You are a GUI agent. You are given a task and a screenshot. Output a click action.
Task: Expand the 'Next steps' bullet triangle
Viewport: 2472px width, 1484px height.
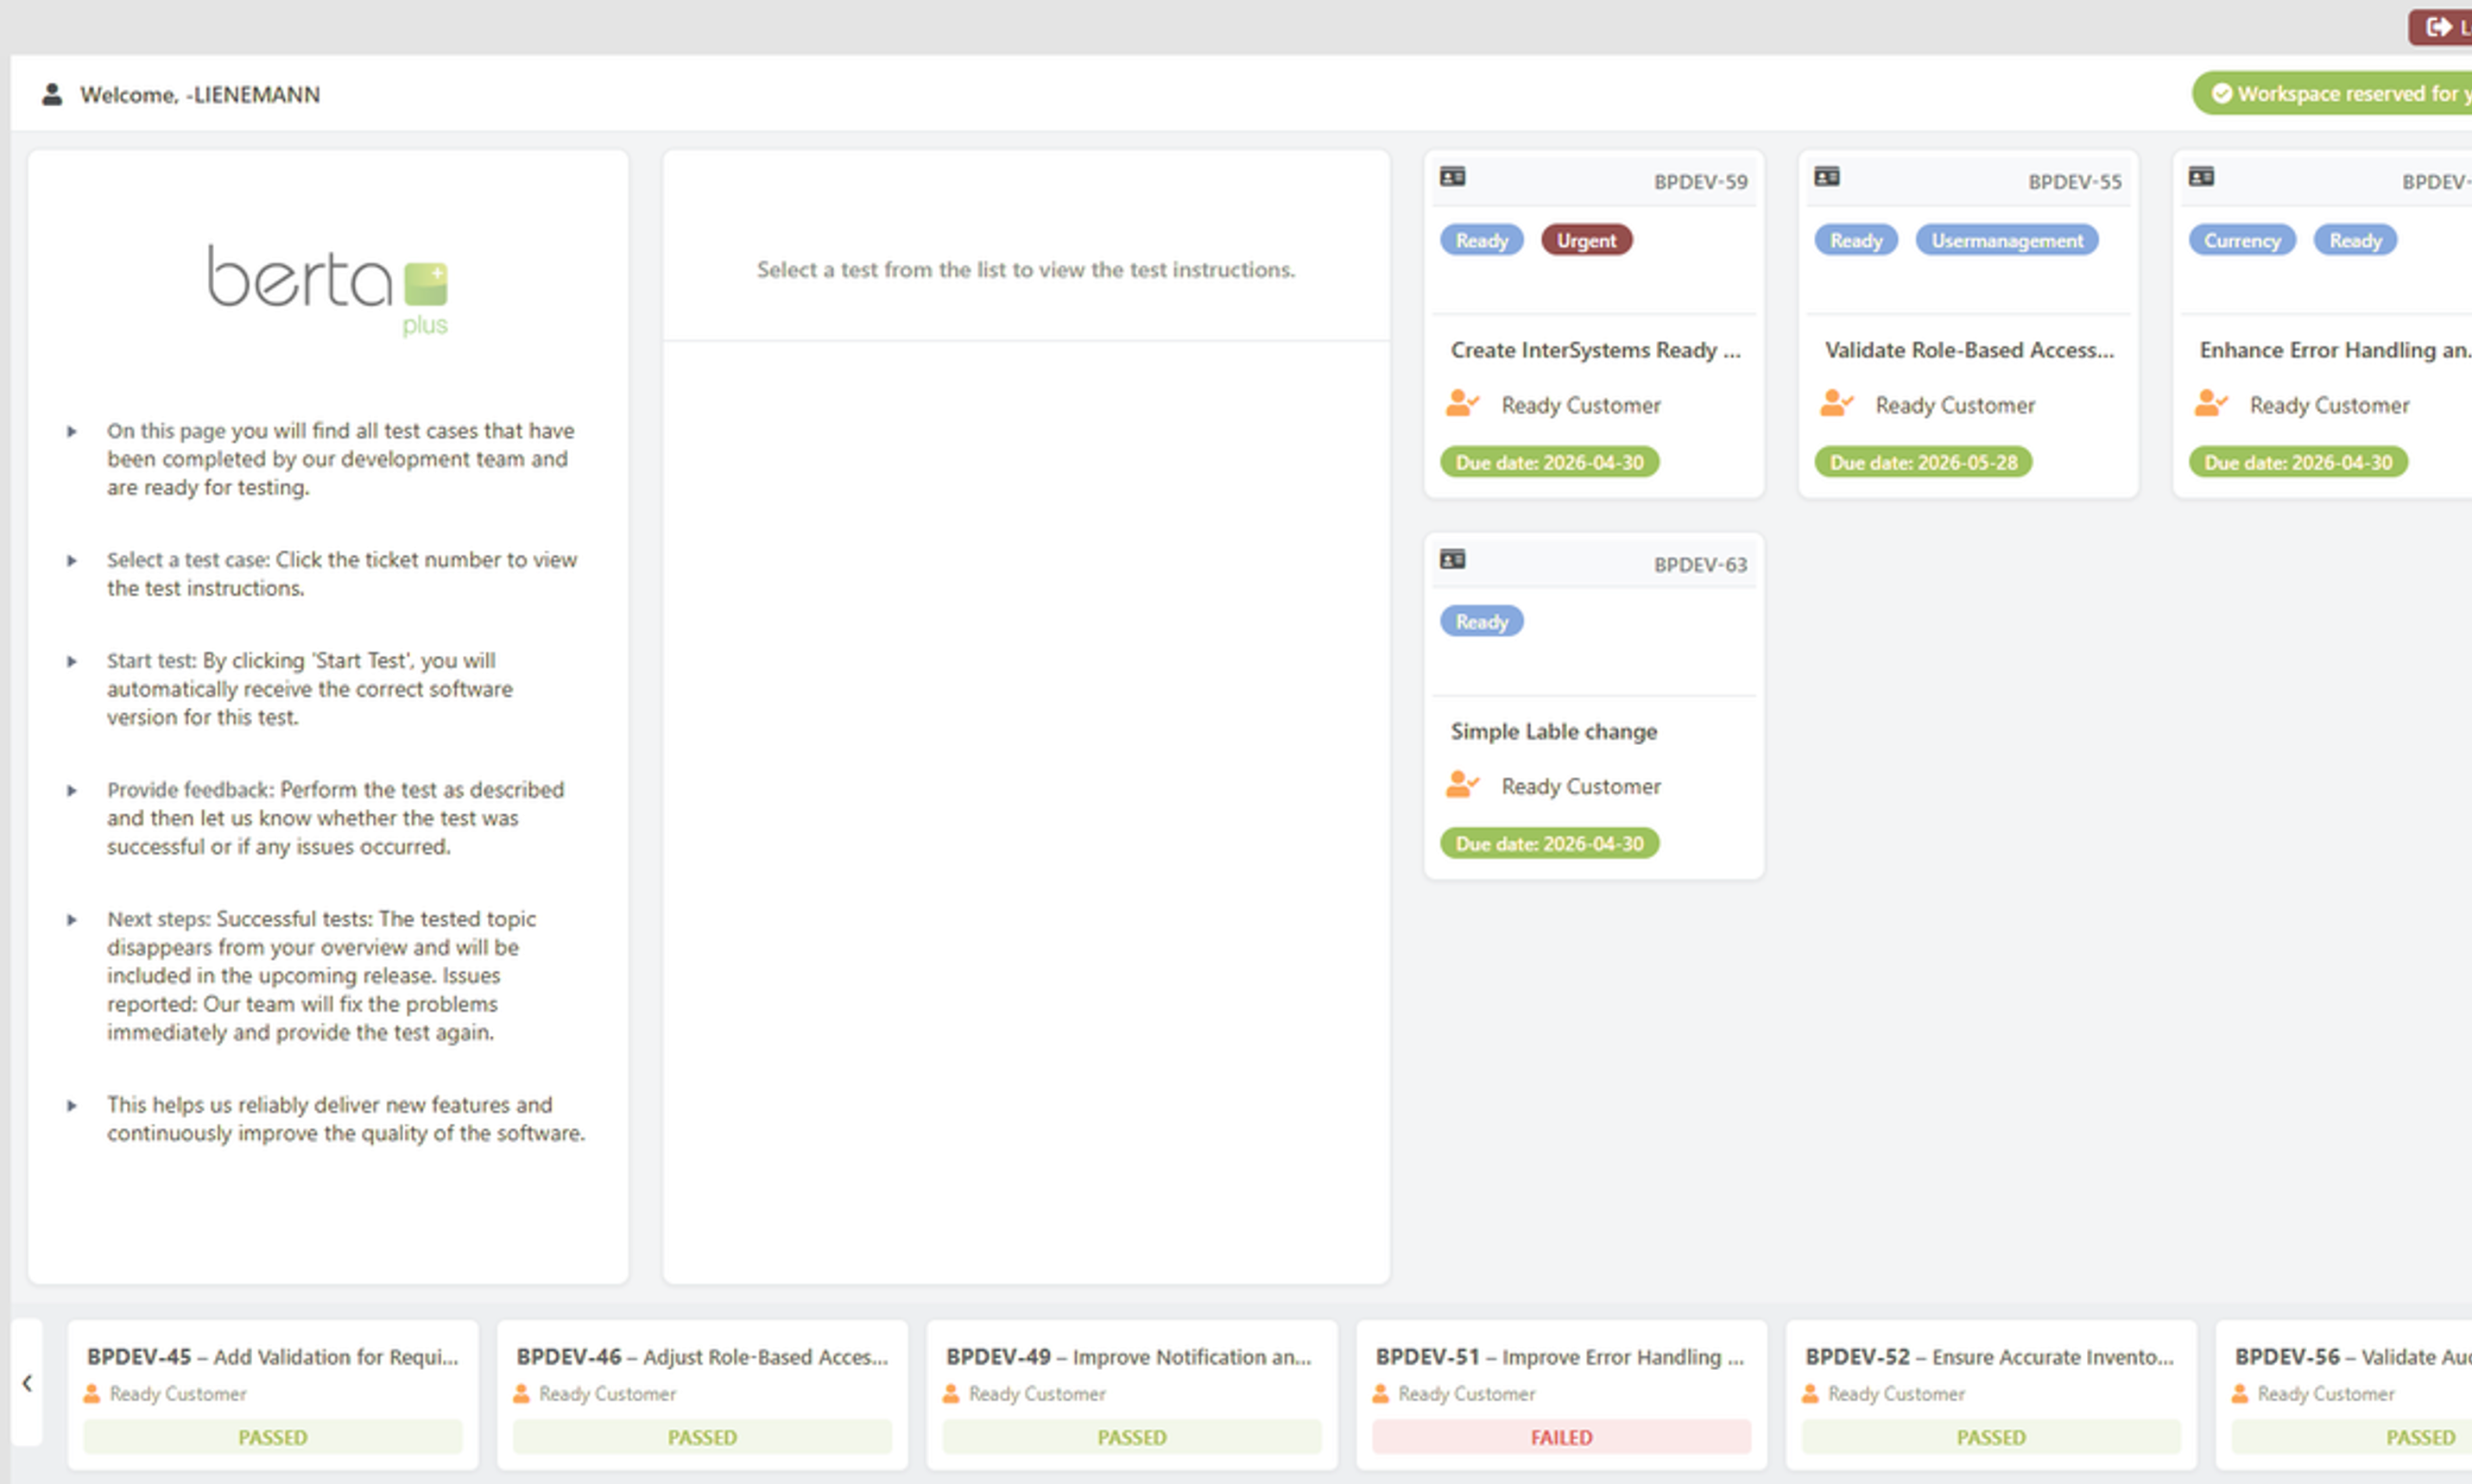click(x=72, y=920)
